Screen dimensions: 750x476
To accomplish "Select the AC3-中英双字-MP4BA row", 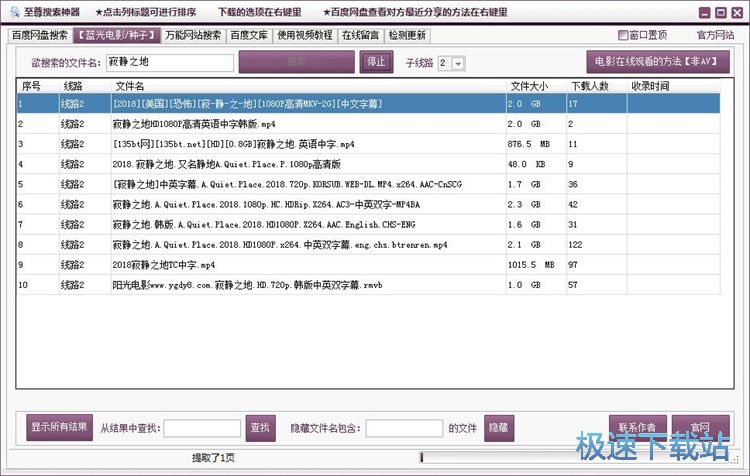I will (368, 204).
